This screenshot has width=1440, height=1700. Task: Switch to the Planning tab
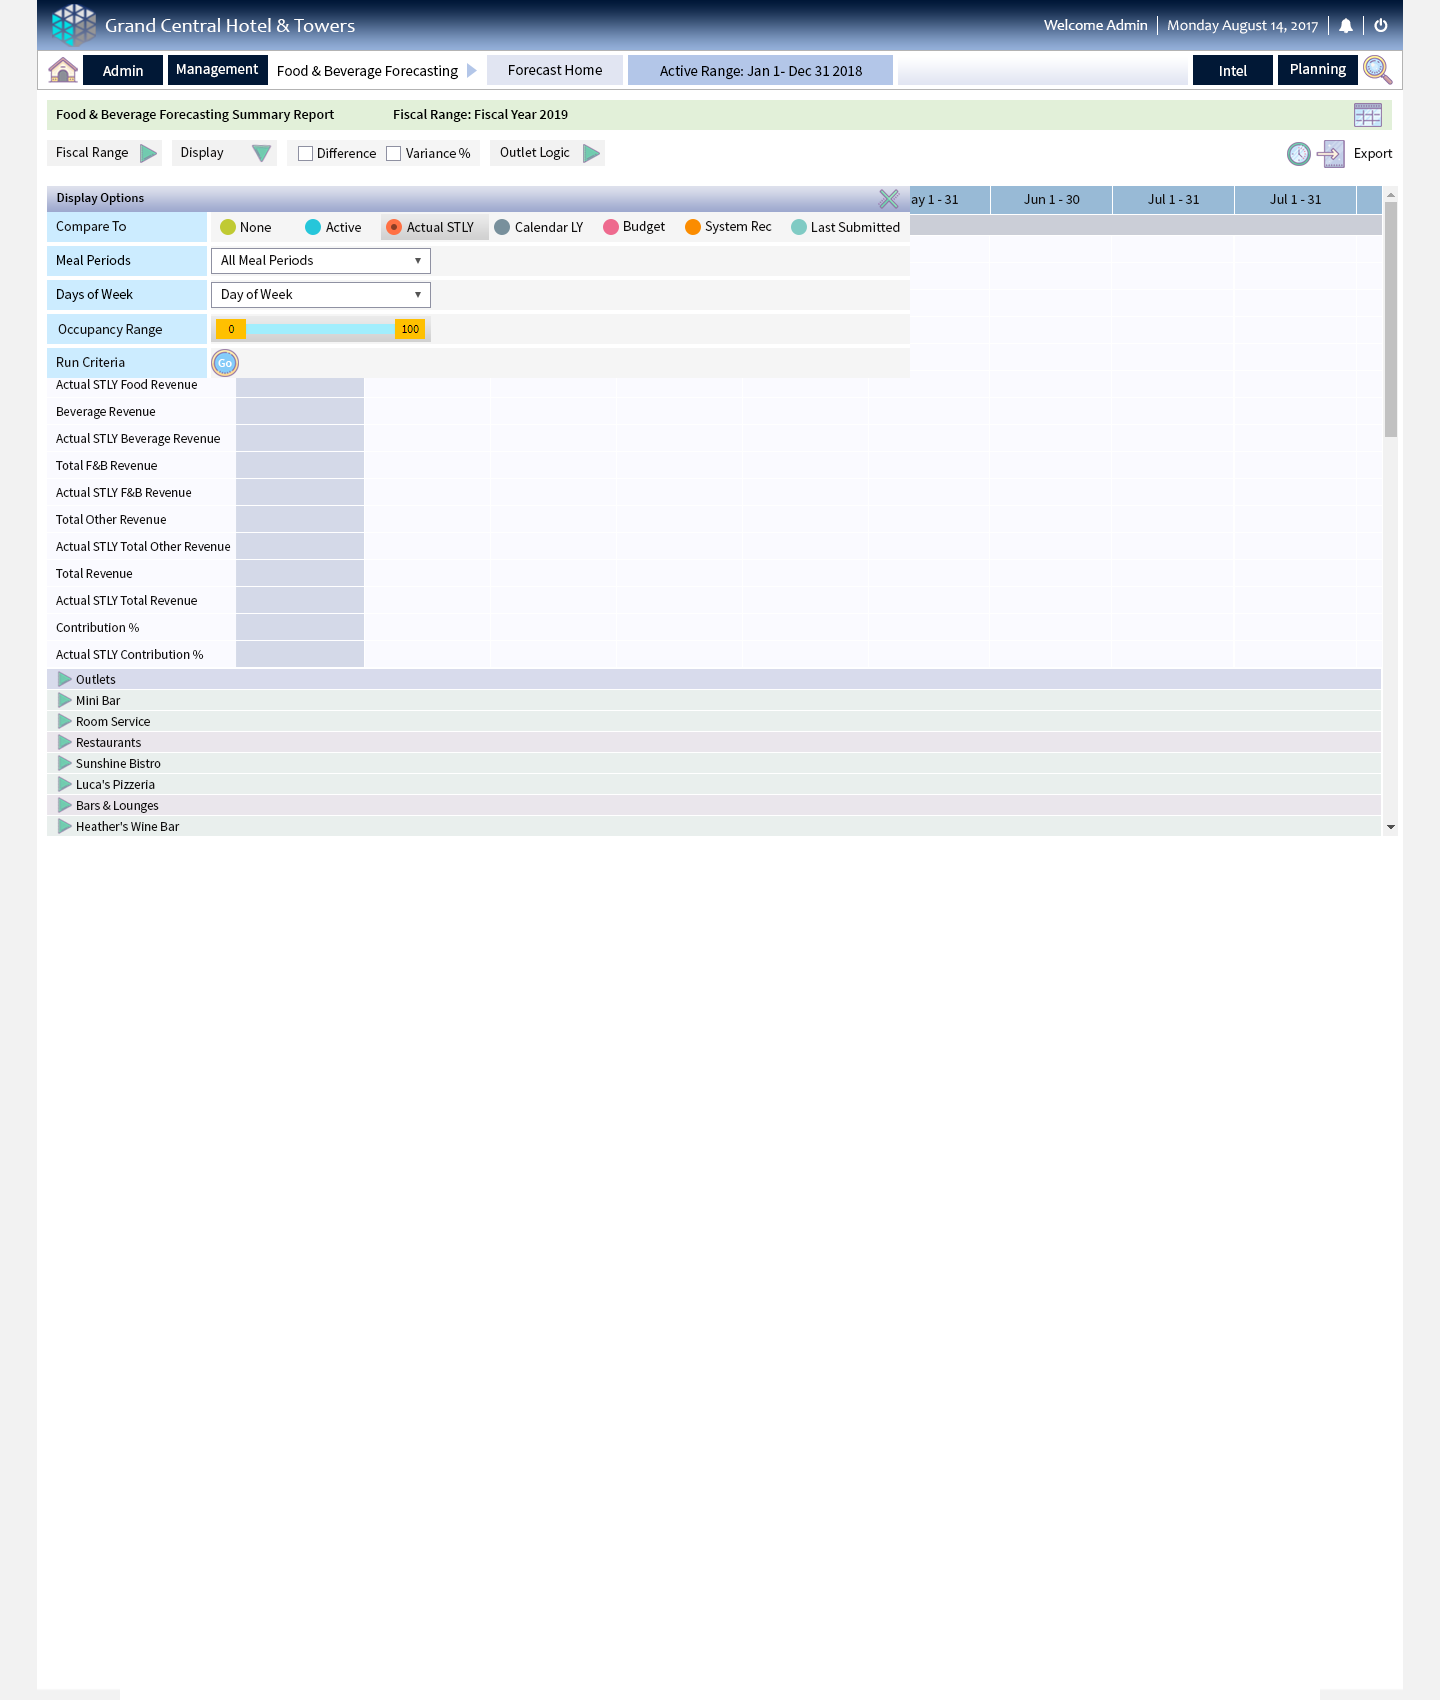tap(1317, 70)
